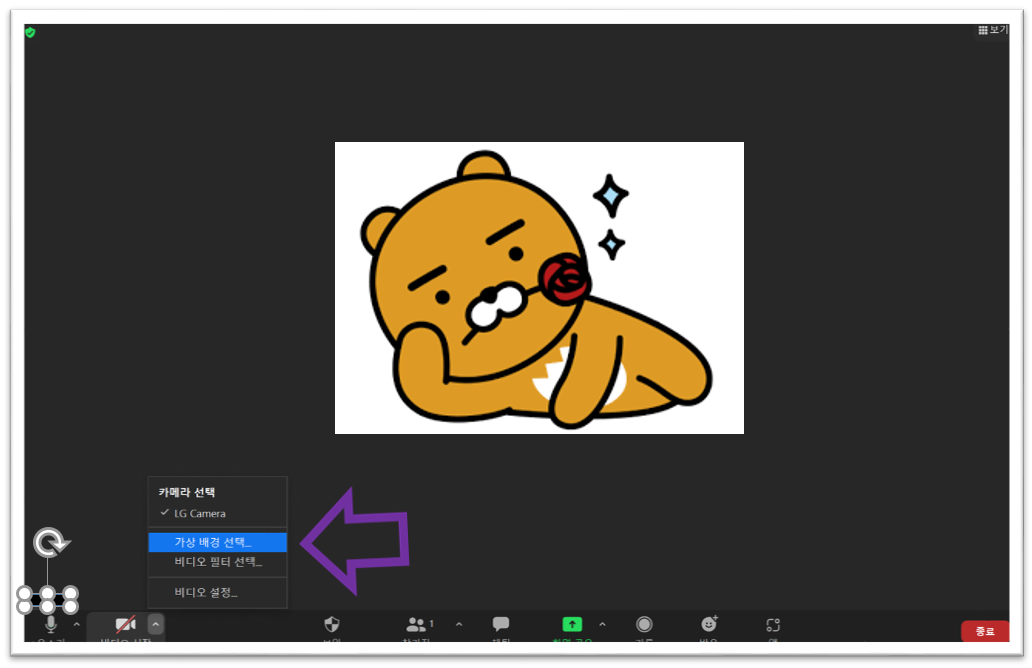The width and height of the screenshot is (1032, 668).
Task: Open 비디오 설정 from the menu
Action: [217, 592]
